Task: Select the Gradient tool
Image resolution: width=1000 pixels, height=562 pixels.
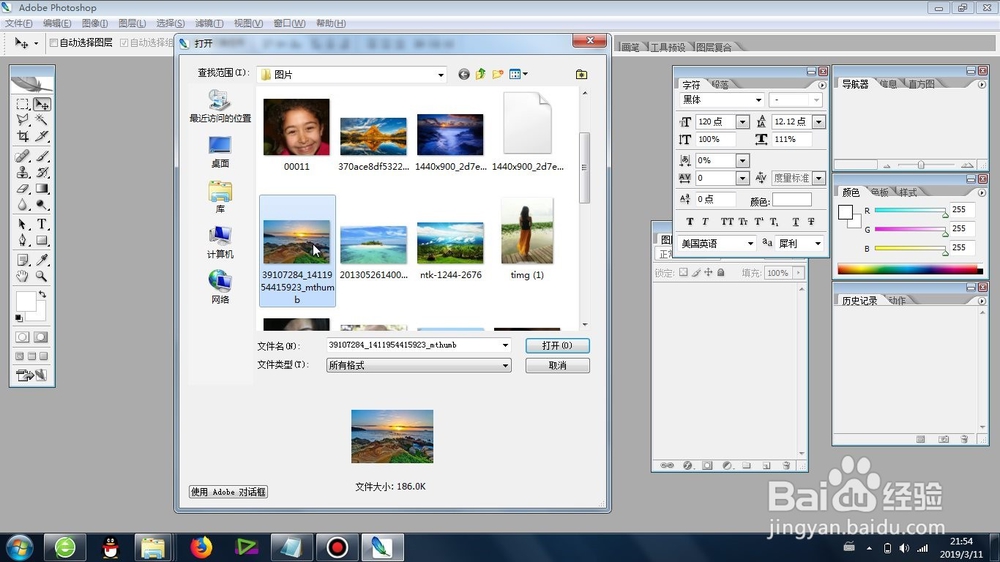Action: [42, 189]
